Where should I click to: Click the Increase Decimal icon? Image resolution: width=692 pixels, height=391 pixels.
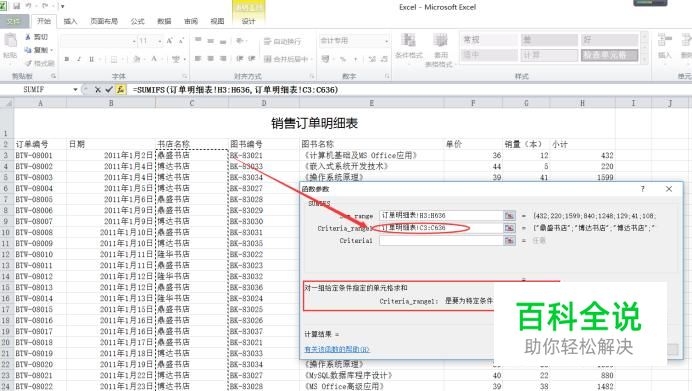pyautogui.click(x=372, y=59)
